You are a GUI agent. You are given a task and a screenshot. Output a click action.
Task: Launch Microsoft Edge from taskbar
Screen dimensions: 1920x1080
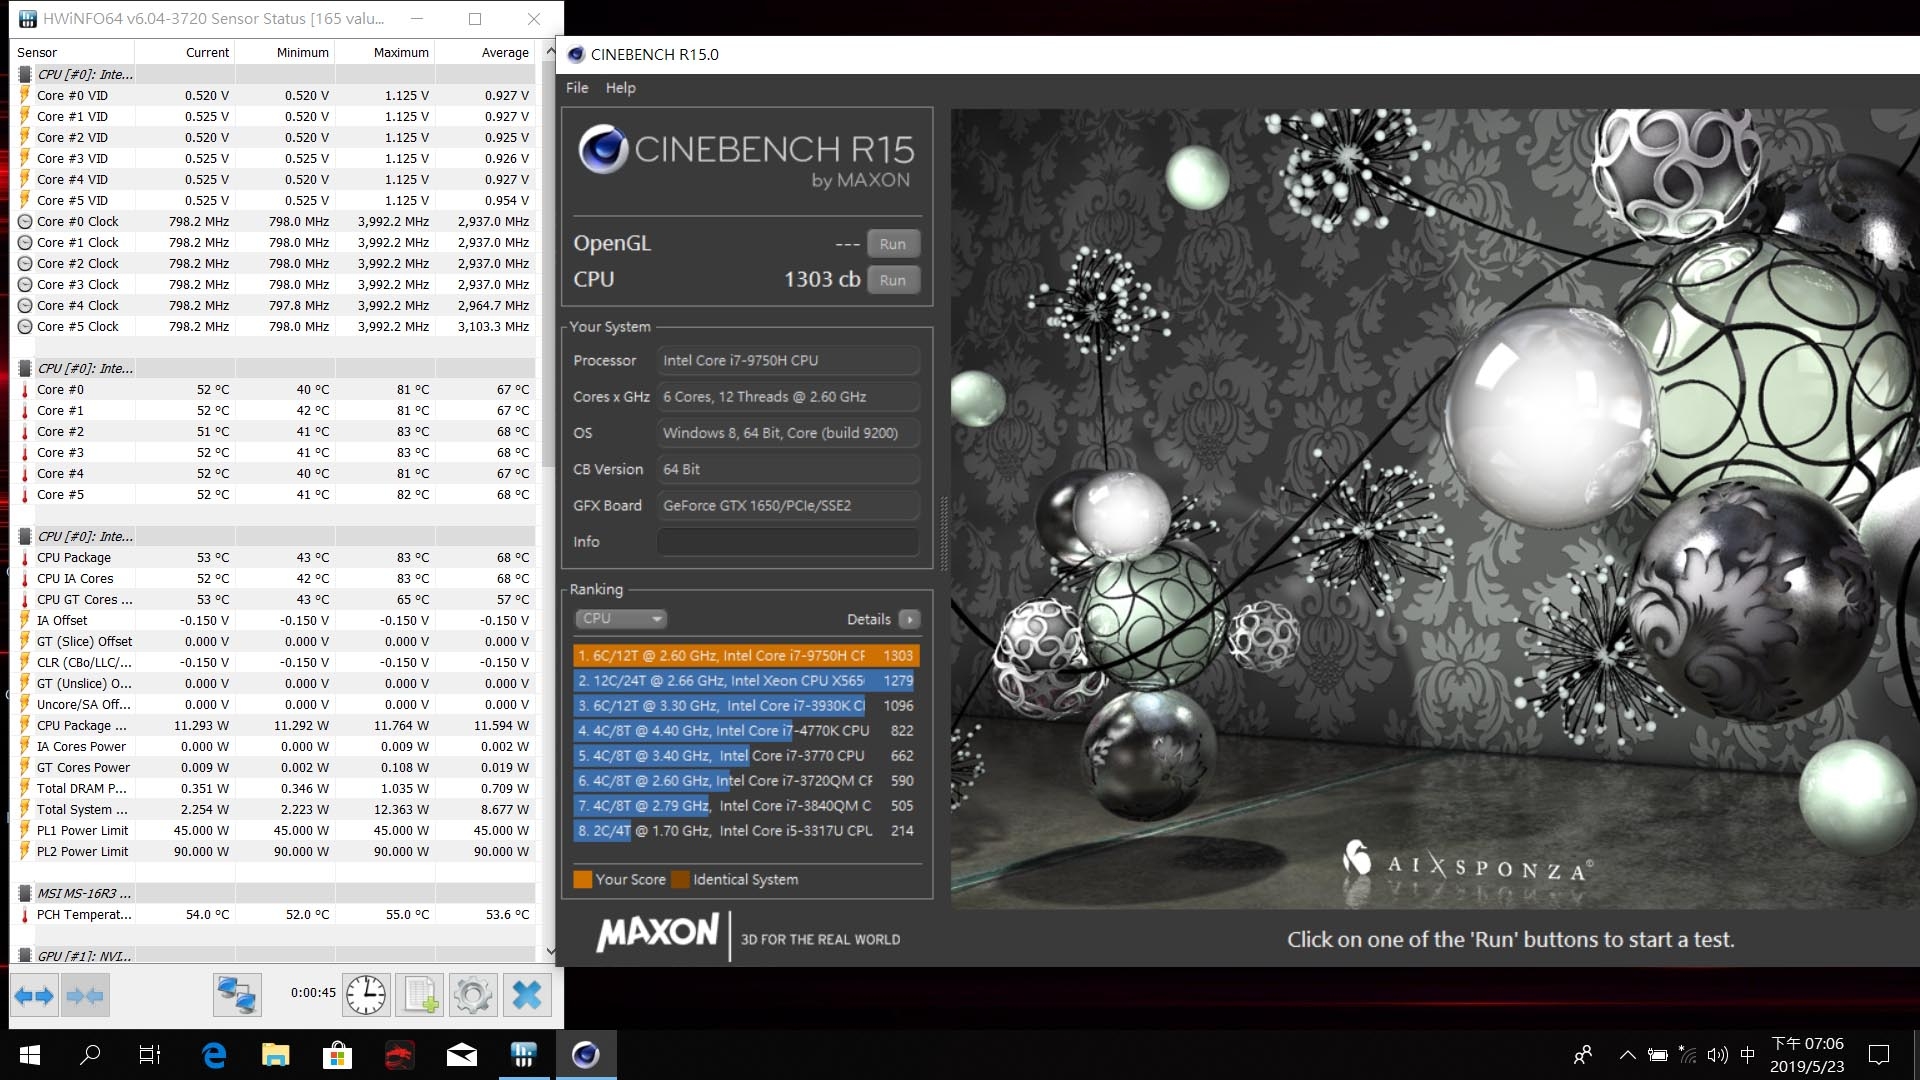[x=214, y=1055]
